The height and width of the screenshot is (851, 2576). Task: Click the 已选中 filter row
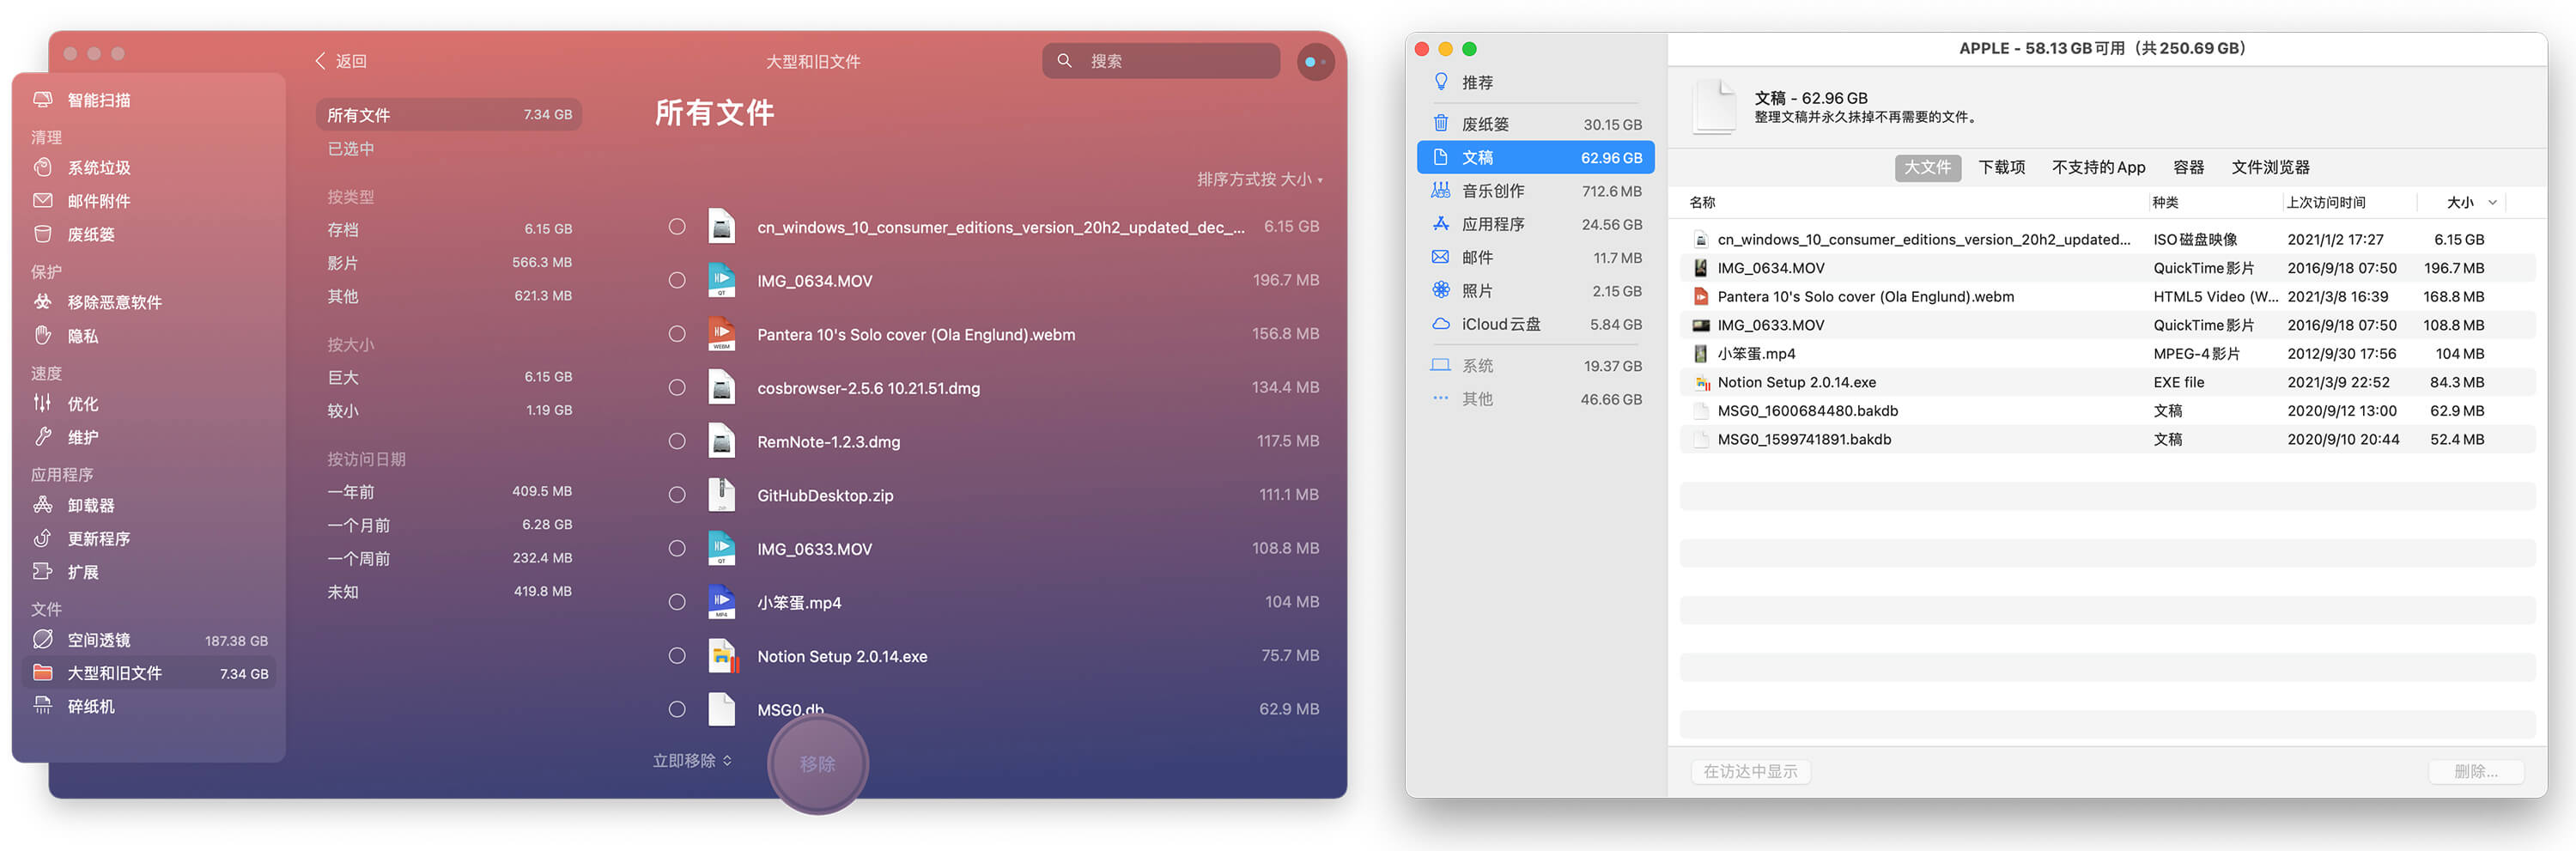[x=449, y=149]
